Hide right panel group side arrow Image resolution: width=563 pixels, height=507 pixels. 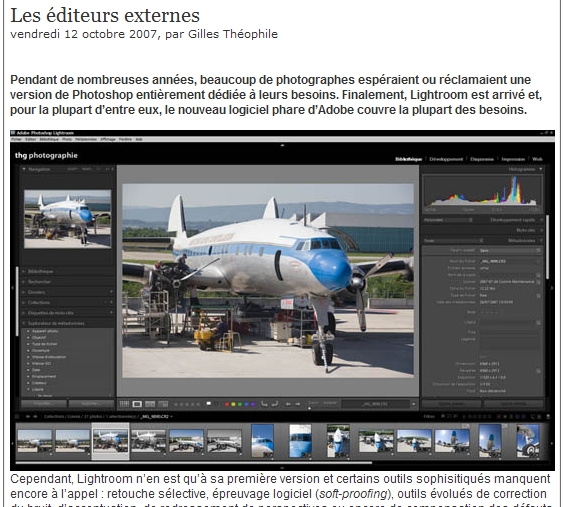[552, 288]
